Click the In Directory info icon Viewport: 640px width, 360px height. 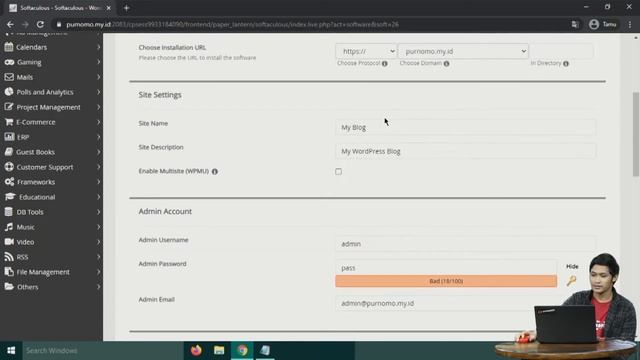pos(566,64)
